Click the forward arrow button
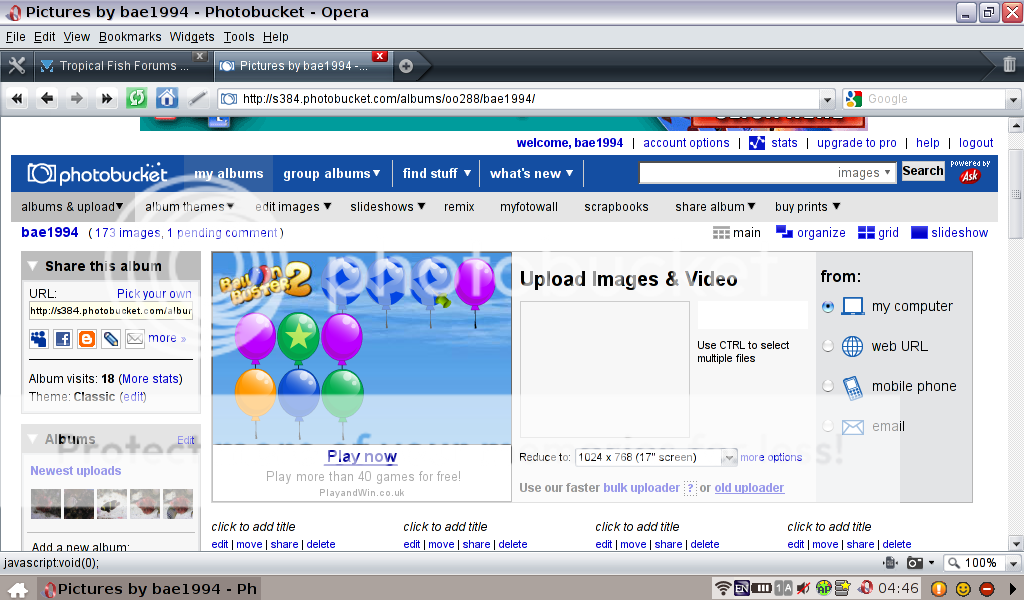 tap(76, 99)
